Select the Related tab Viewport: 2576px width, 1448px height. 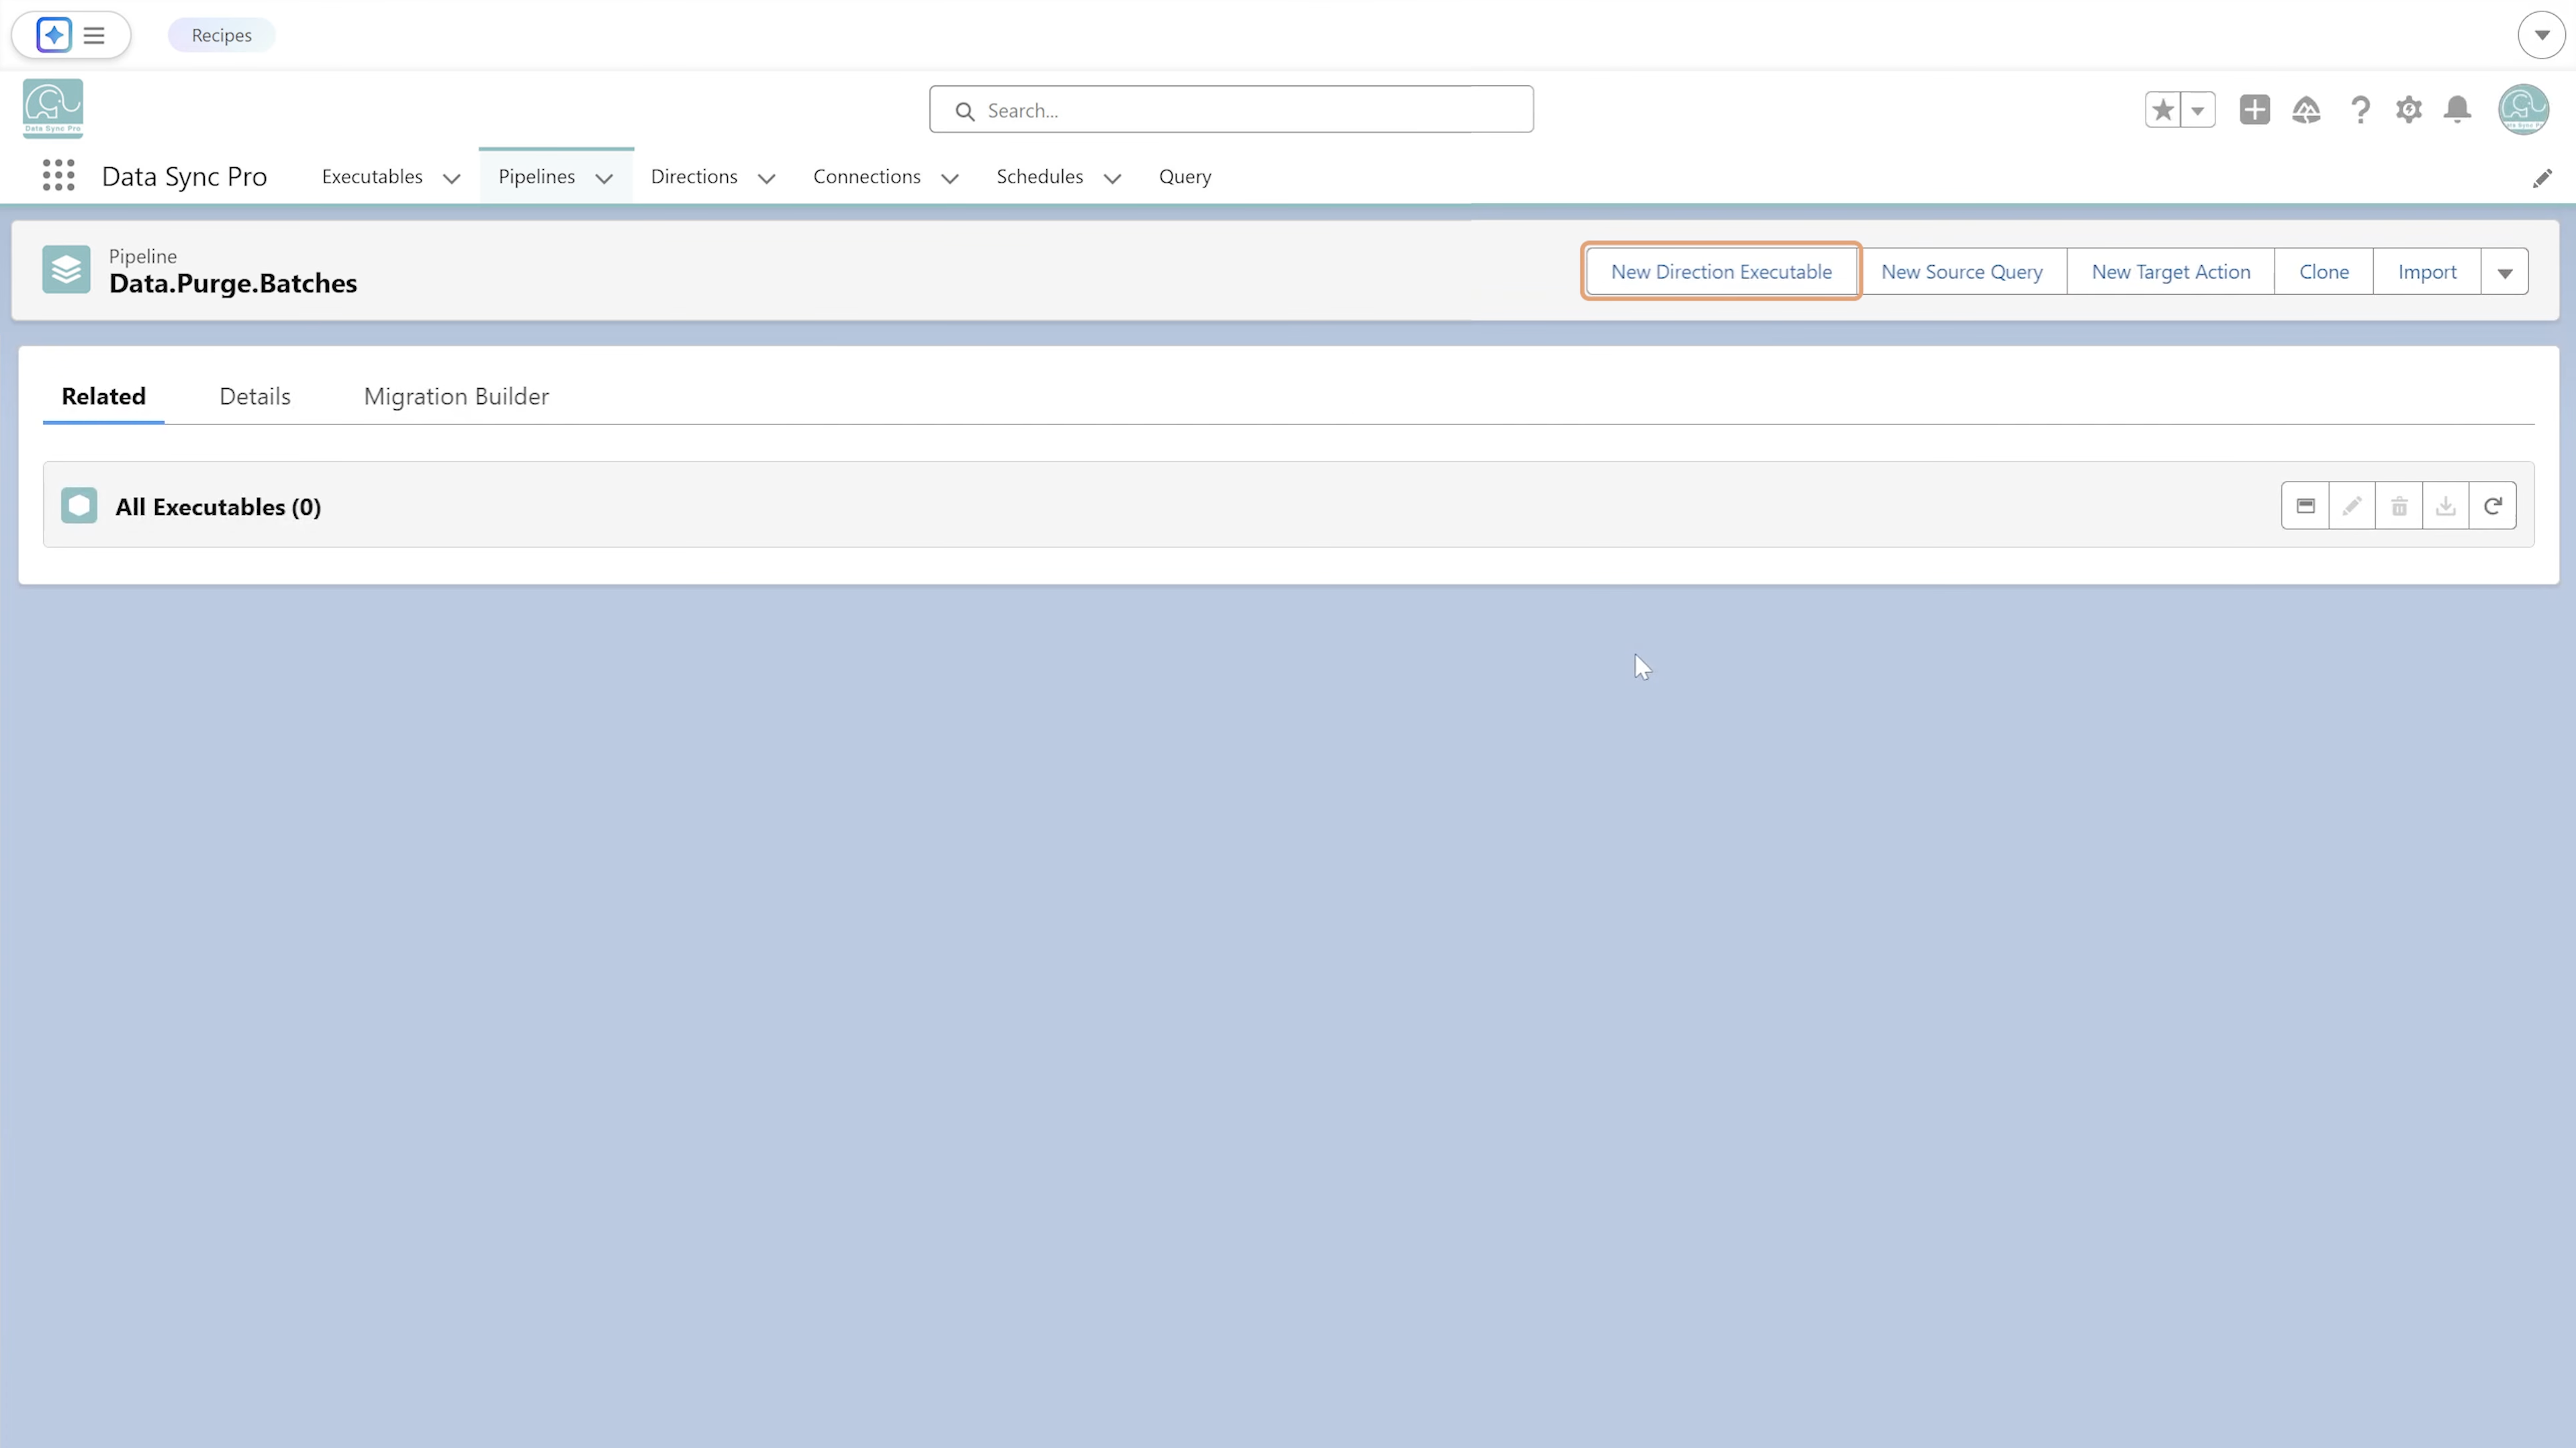[x=104, y=396]
